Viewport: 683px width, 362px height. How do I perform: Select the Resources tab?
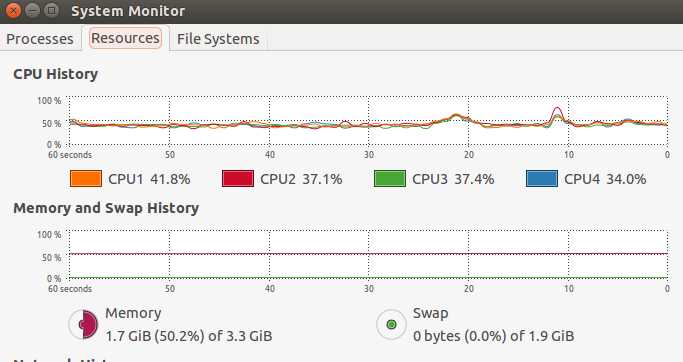click(x=125, y=38)
